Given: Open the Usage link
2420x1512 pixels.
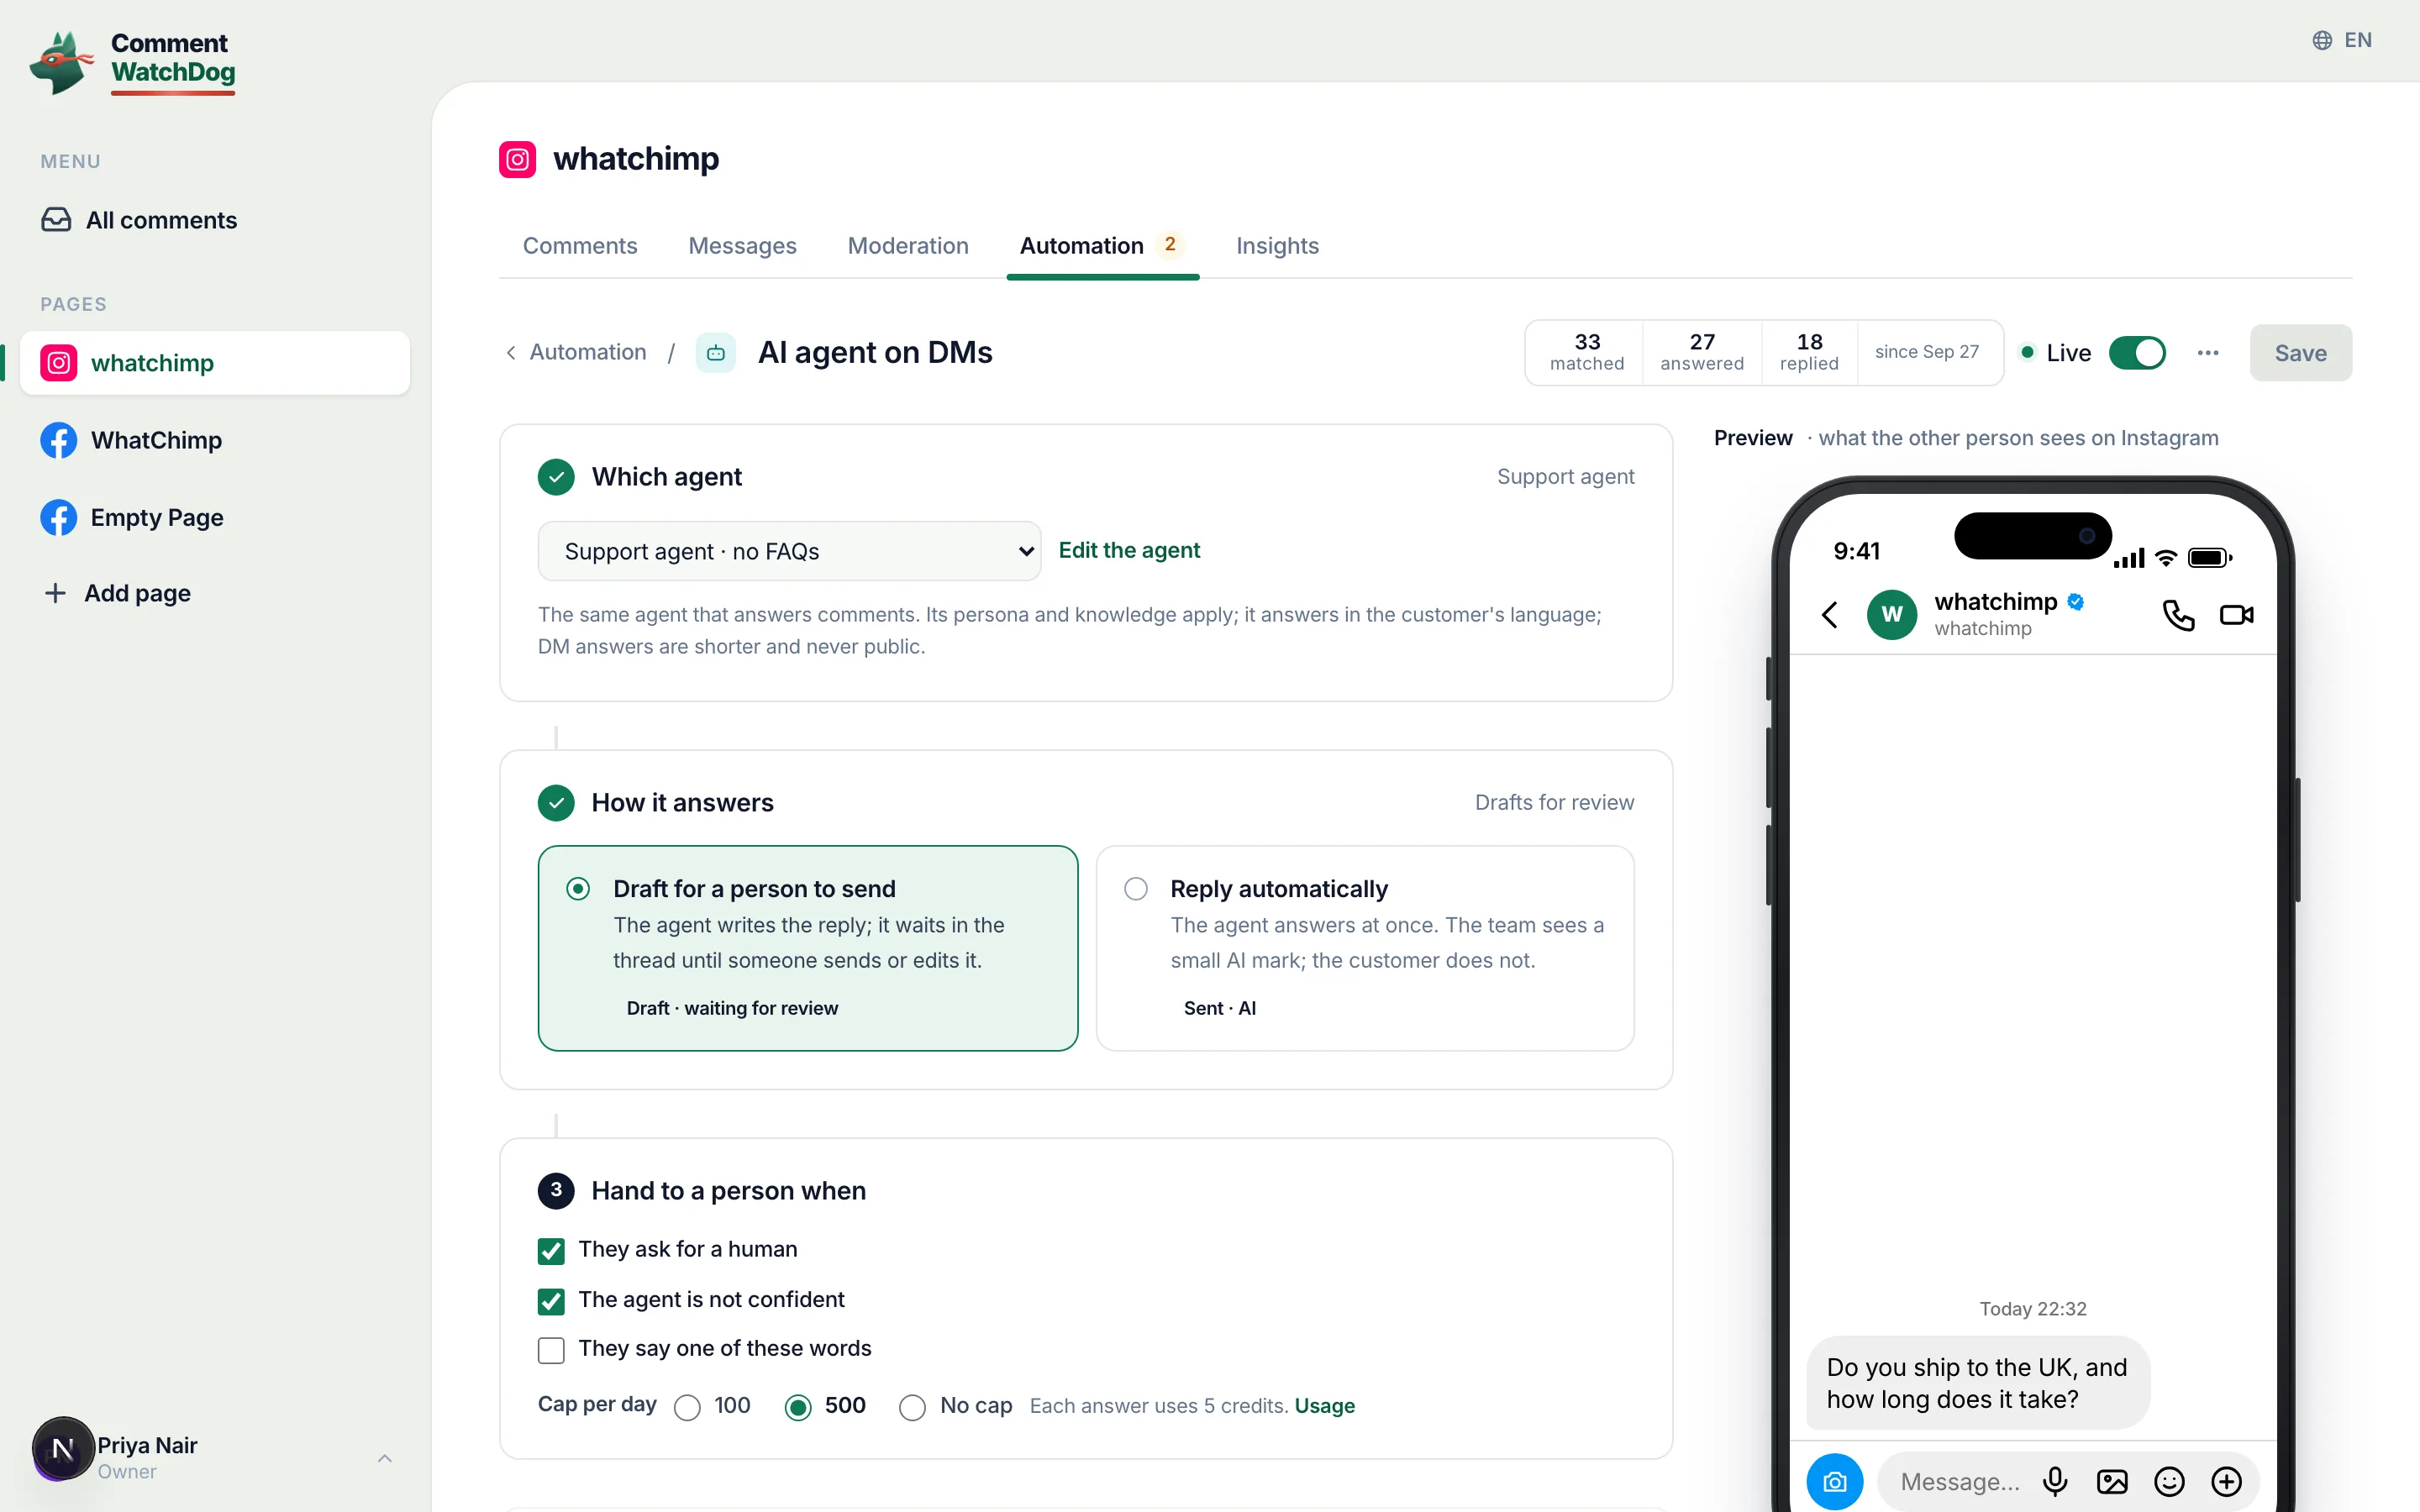Looking at the screenshot, I should pos(1324,1406).
